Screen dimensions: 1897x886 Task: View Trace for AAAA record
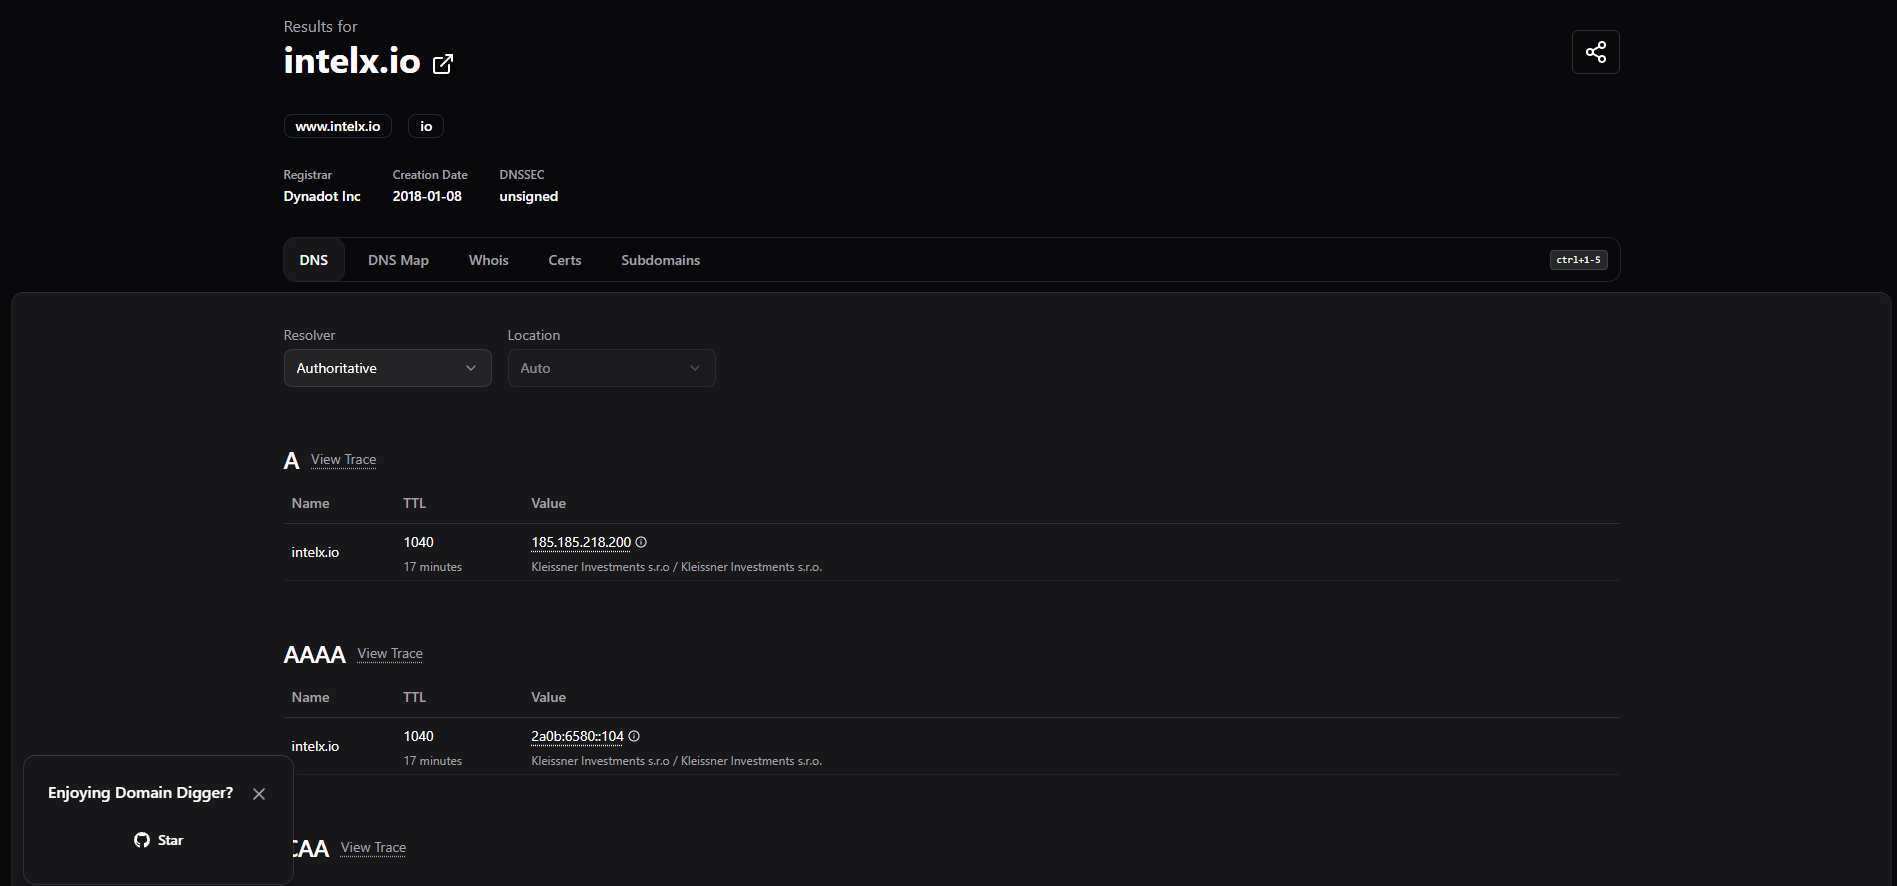point(390,654)
